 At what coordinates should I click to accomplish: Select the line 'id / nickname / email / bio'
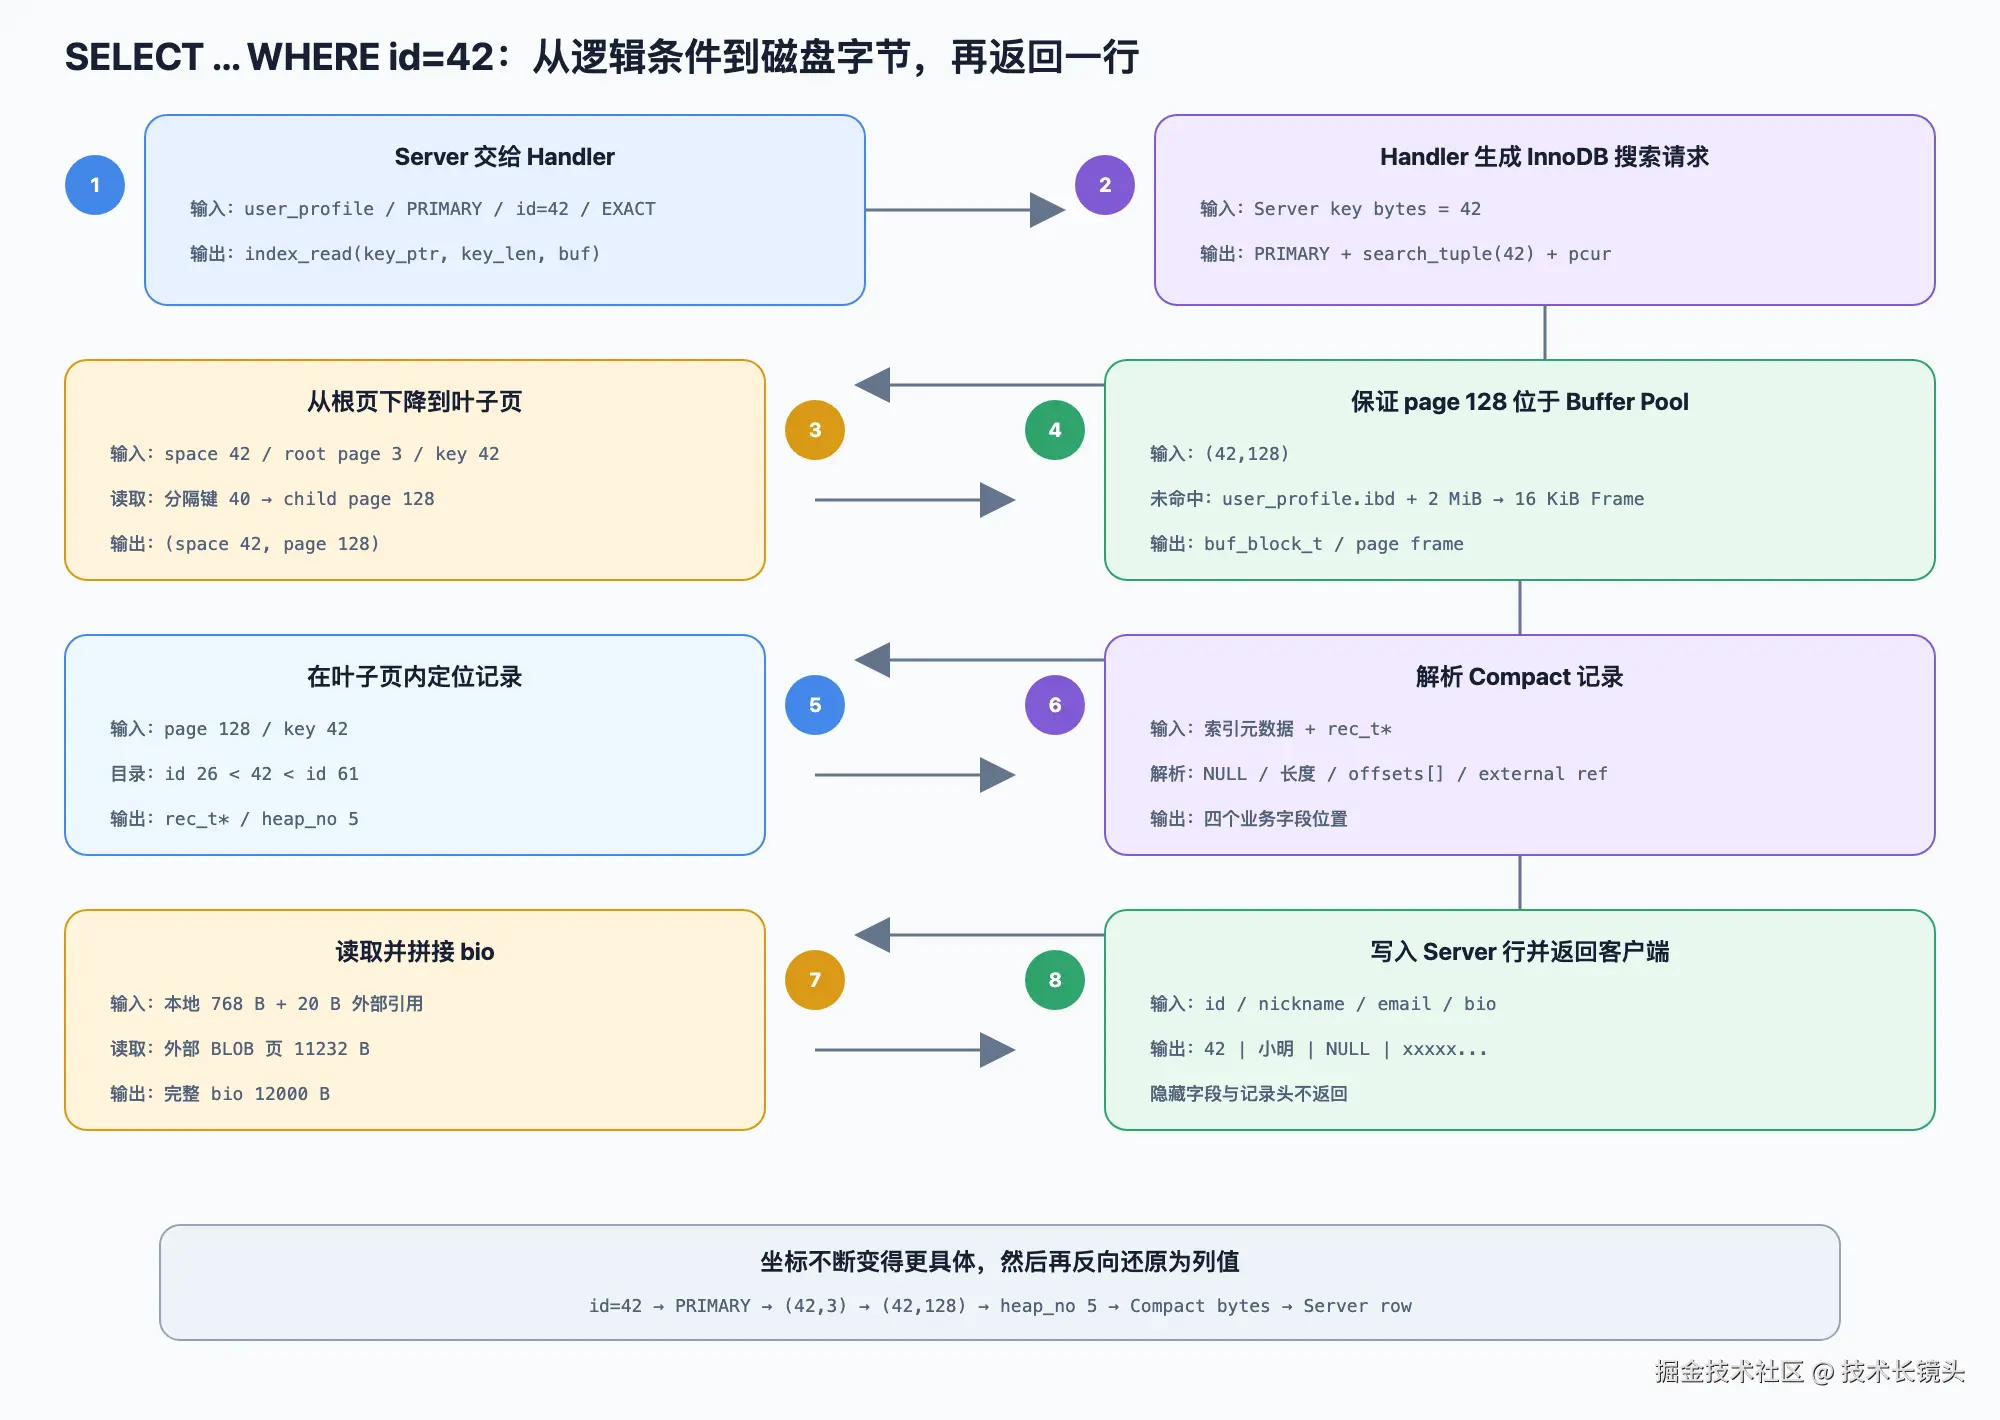(1350, 1004)
